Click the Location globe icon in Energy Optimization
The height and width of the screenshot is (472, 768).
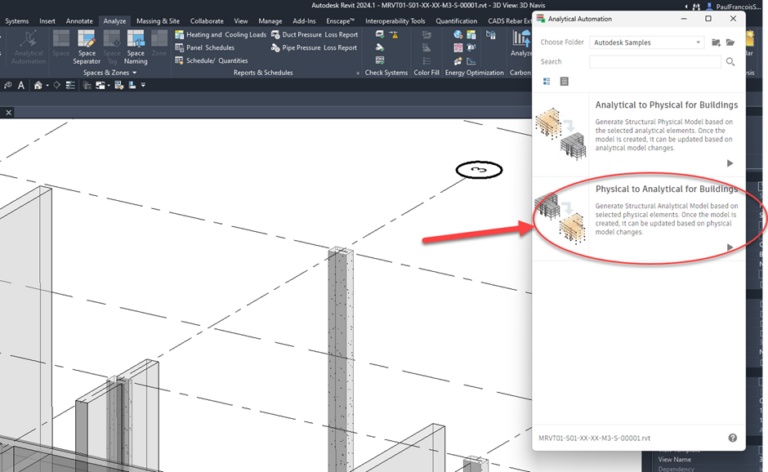(x=457, y=34)
